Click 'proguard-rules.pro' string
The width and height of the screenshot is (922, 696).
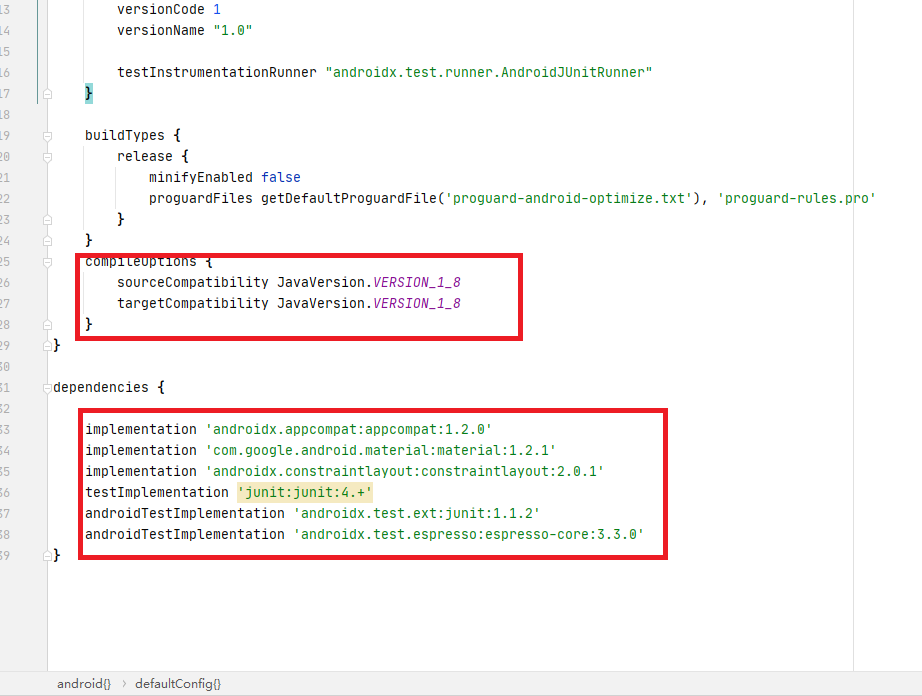tap(796, 199)
